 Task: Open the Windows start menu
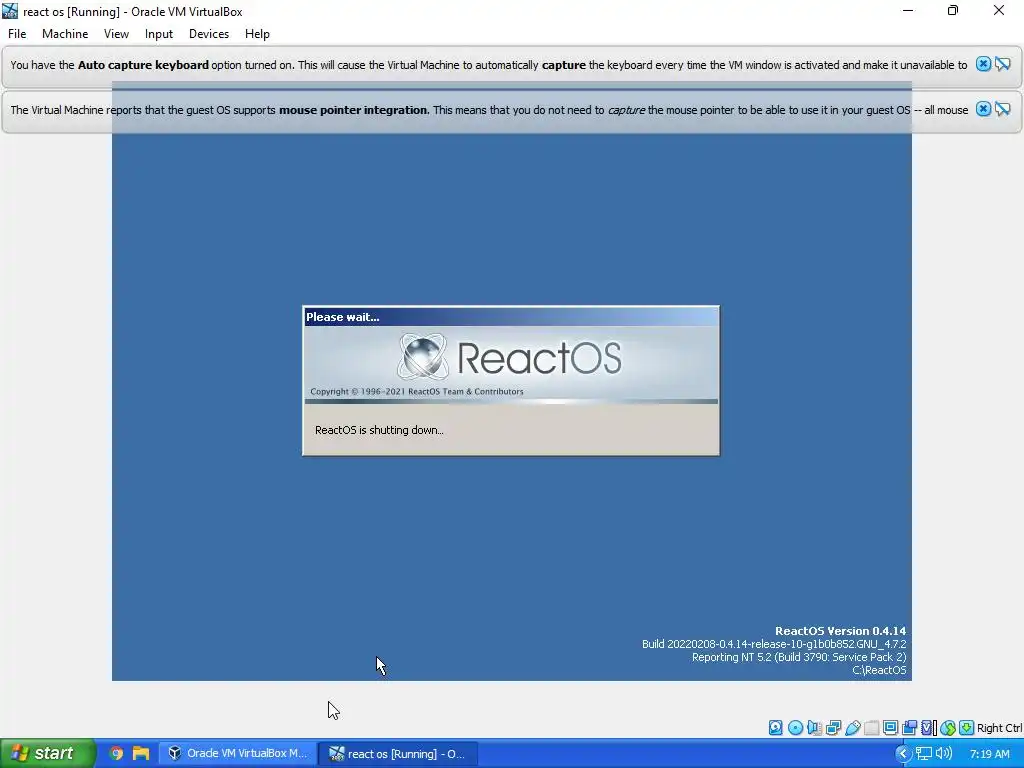(48, 753)
